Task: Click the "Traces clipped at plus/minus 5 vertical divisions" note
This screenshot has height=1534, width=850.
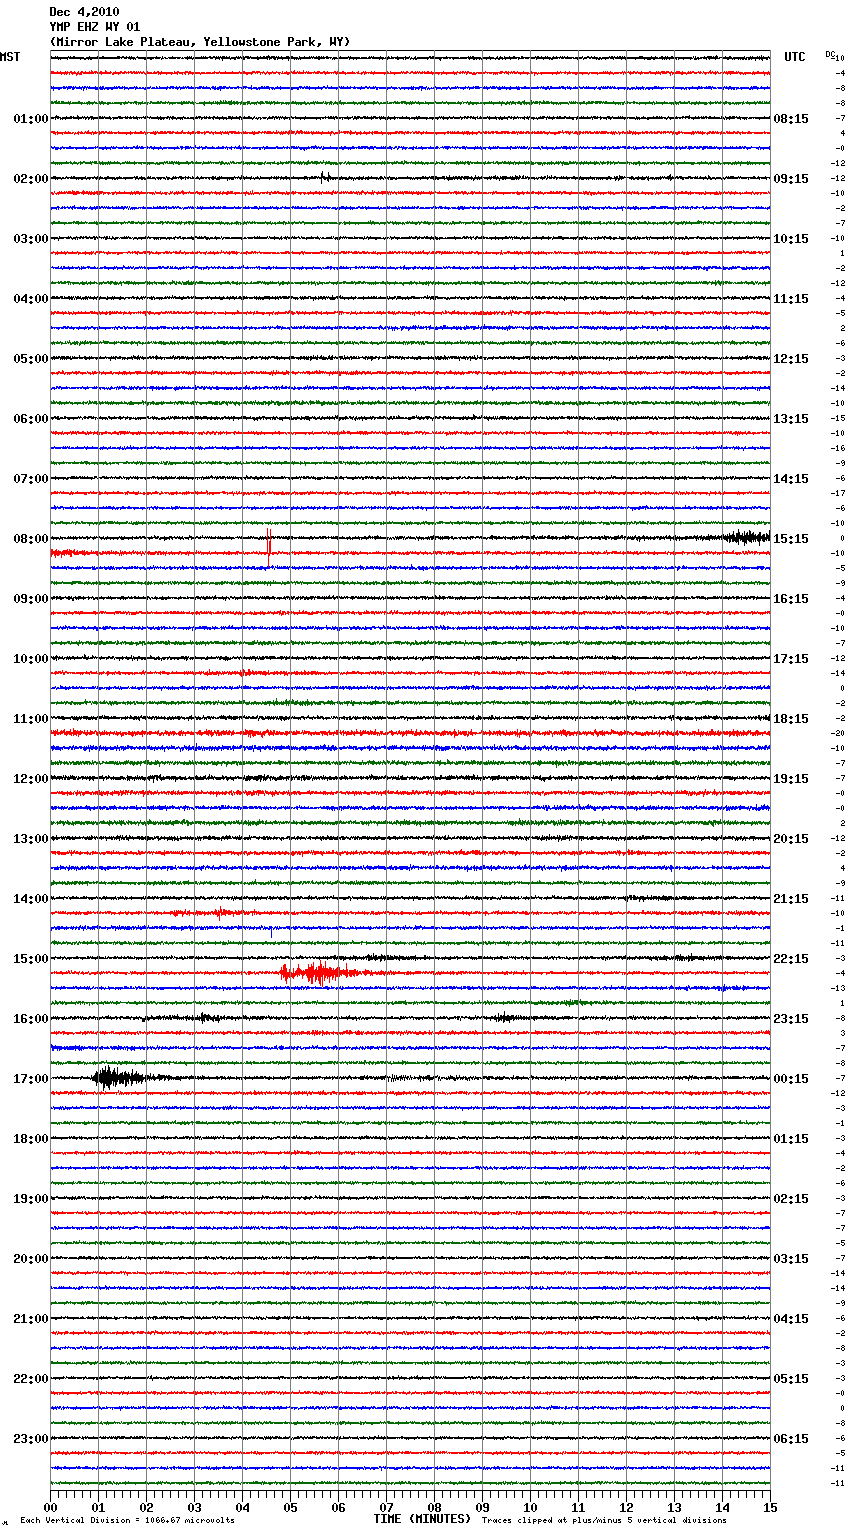Action: (x=605, y=1521)
